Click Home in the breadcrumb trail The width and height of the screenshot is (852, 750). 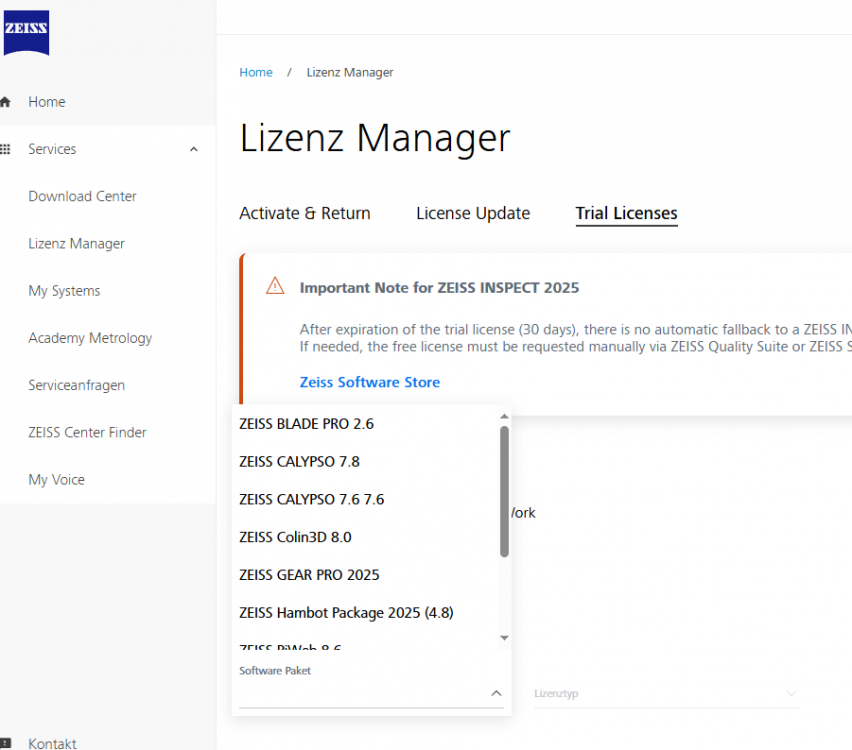(255, 72)
